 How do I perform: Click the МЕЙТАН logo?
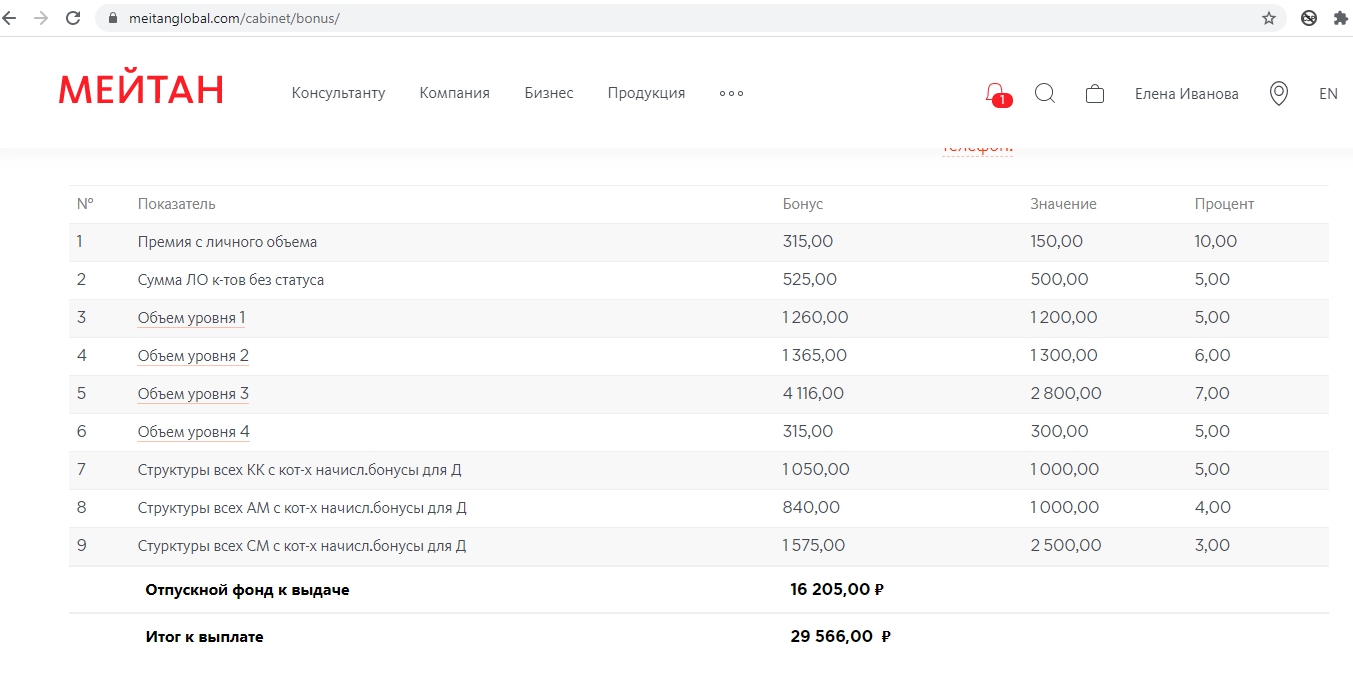[x=141, y=90]
